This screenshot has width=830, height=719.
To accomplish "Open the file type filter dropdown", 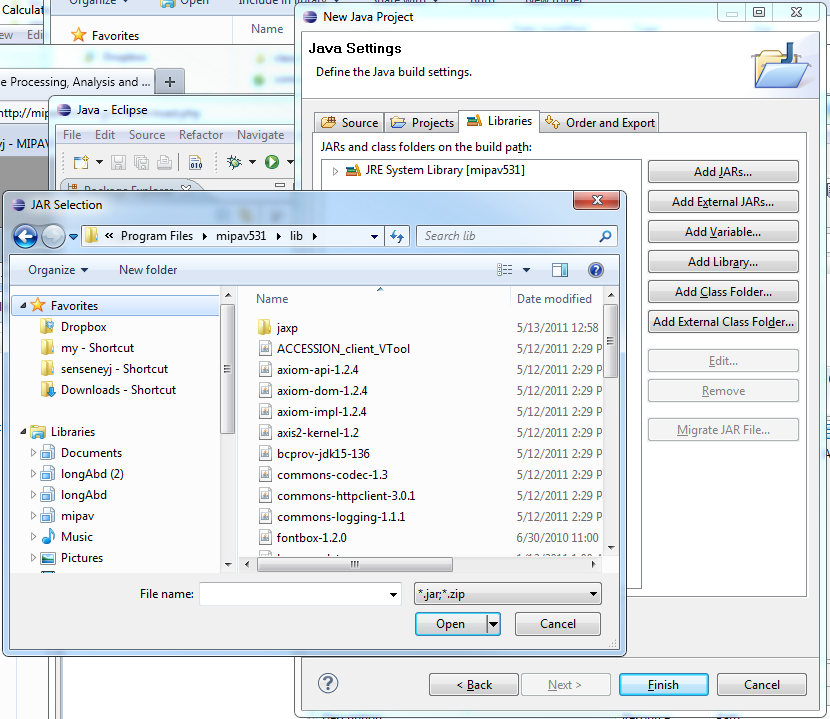I will [x=507, y=594].
